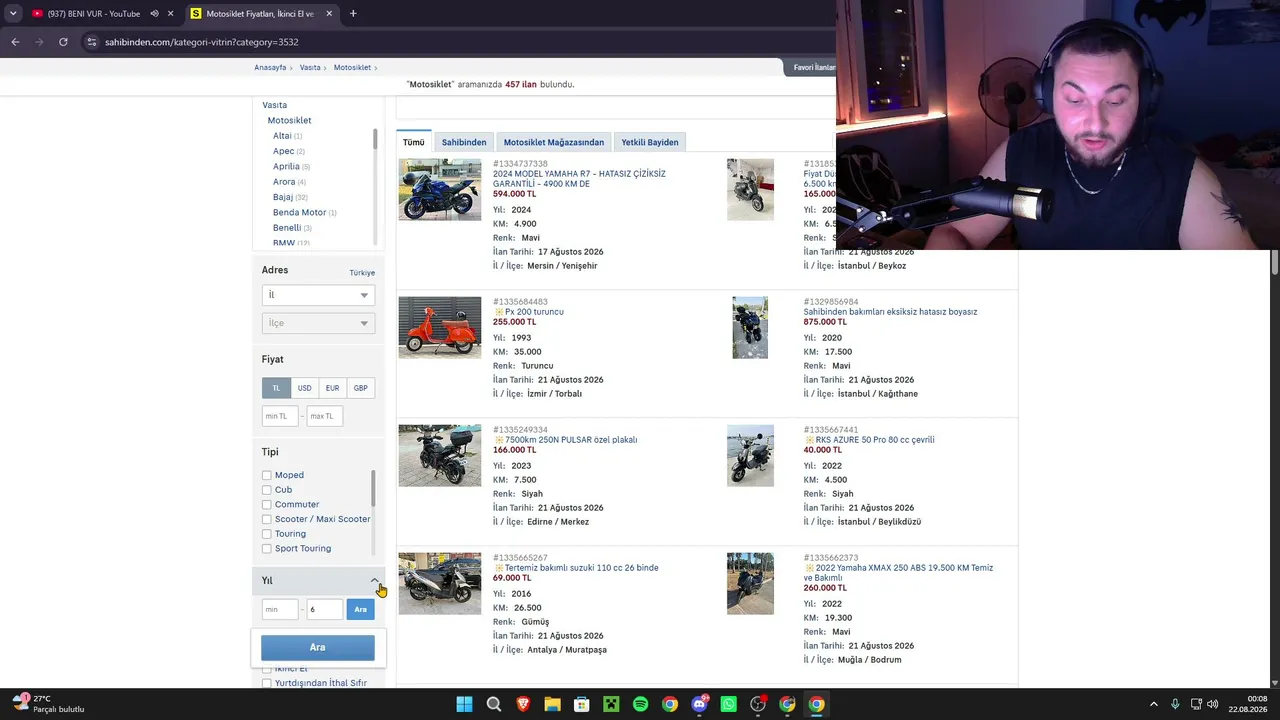Select TL currency button
The image size is (1280, 720).
coord(276,388)
